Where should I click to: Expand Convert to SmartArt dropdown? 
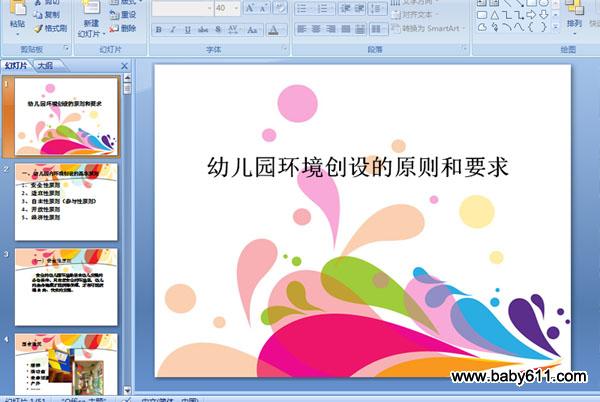(463, 28)
